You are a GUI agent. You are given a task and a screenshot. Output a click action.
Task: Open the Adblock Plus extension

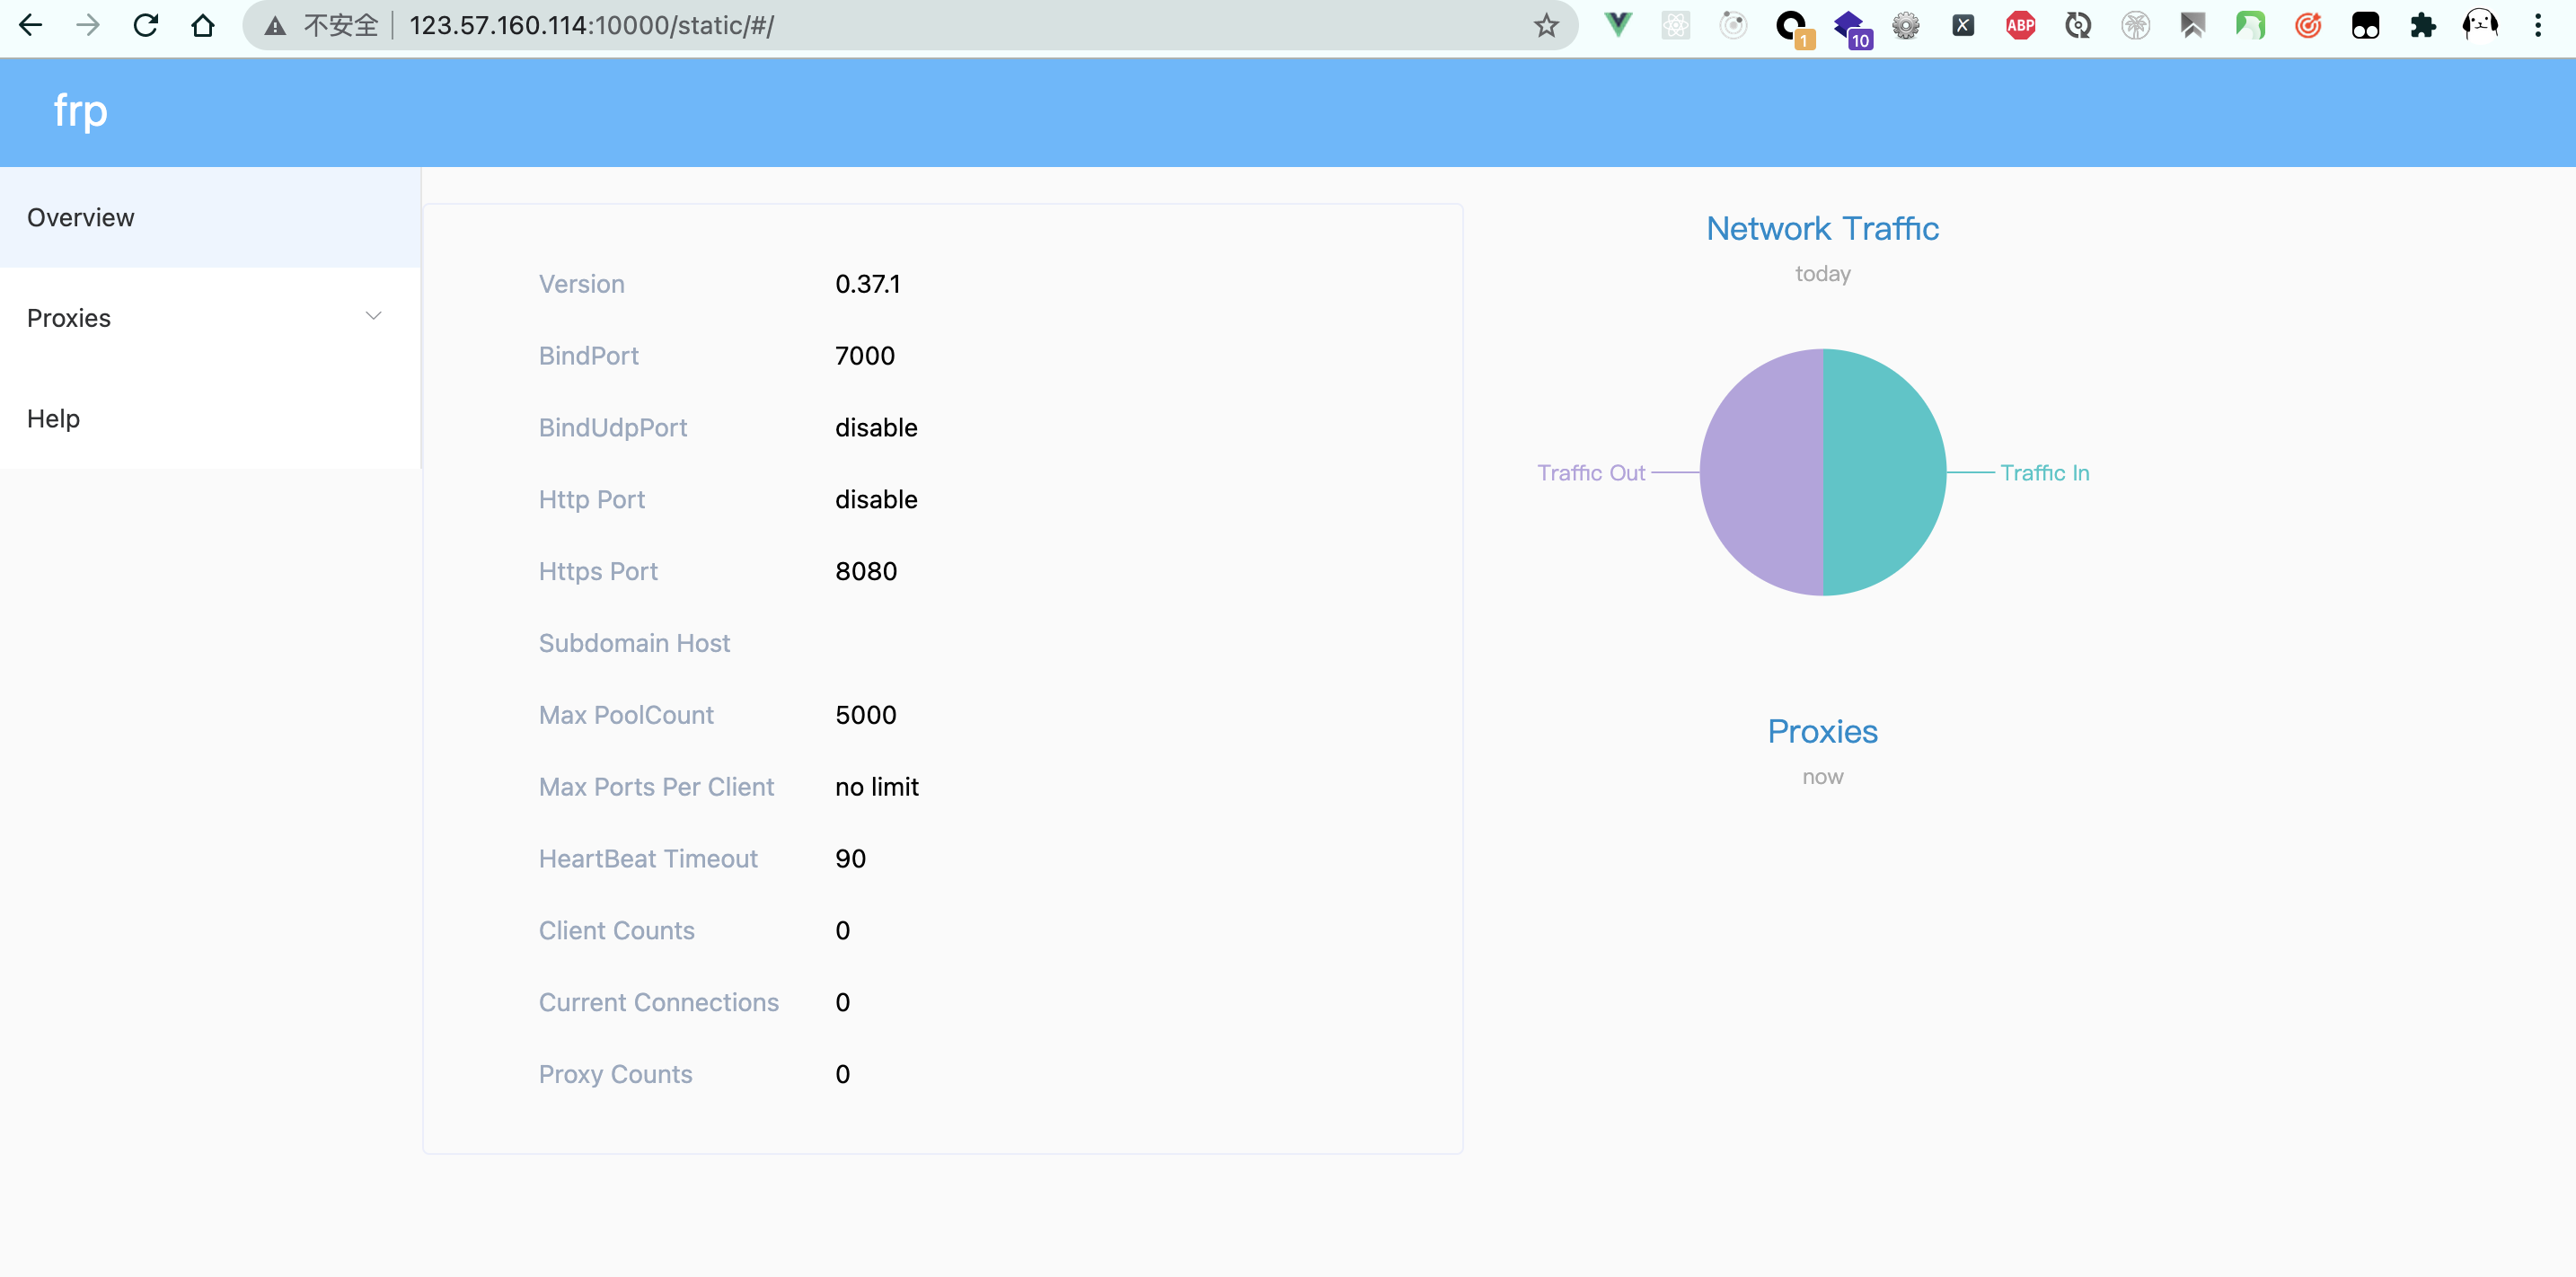coord(2020,25)
